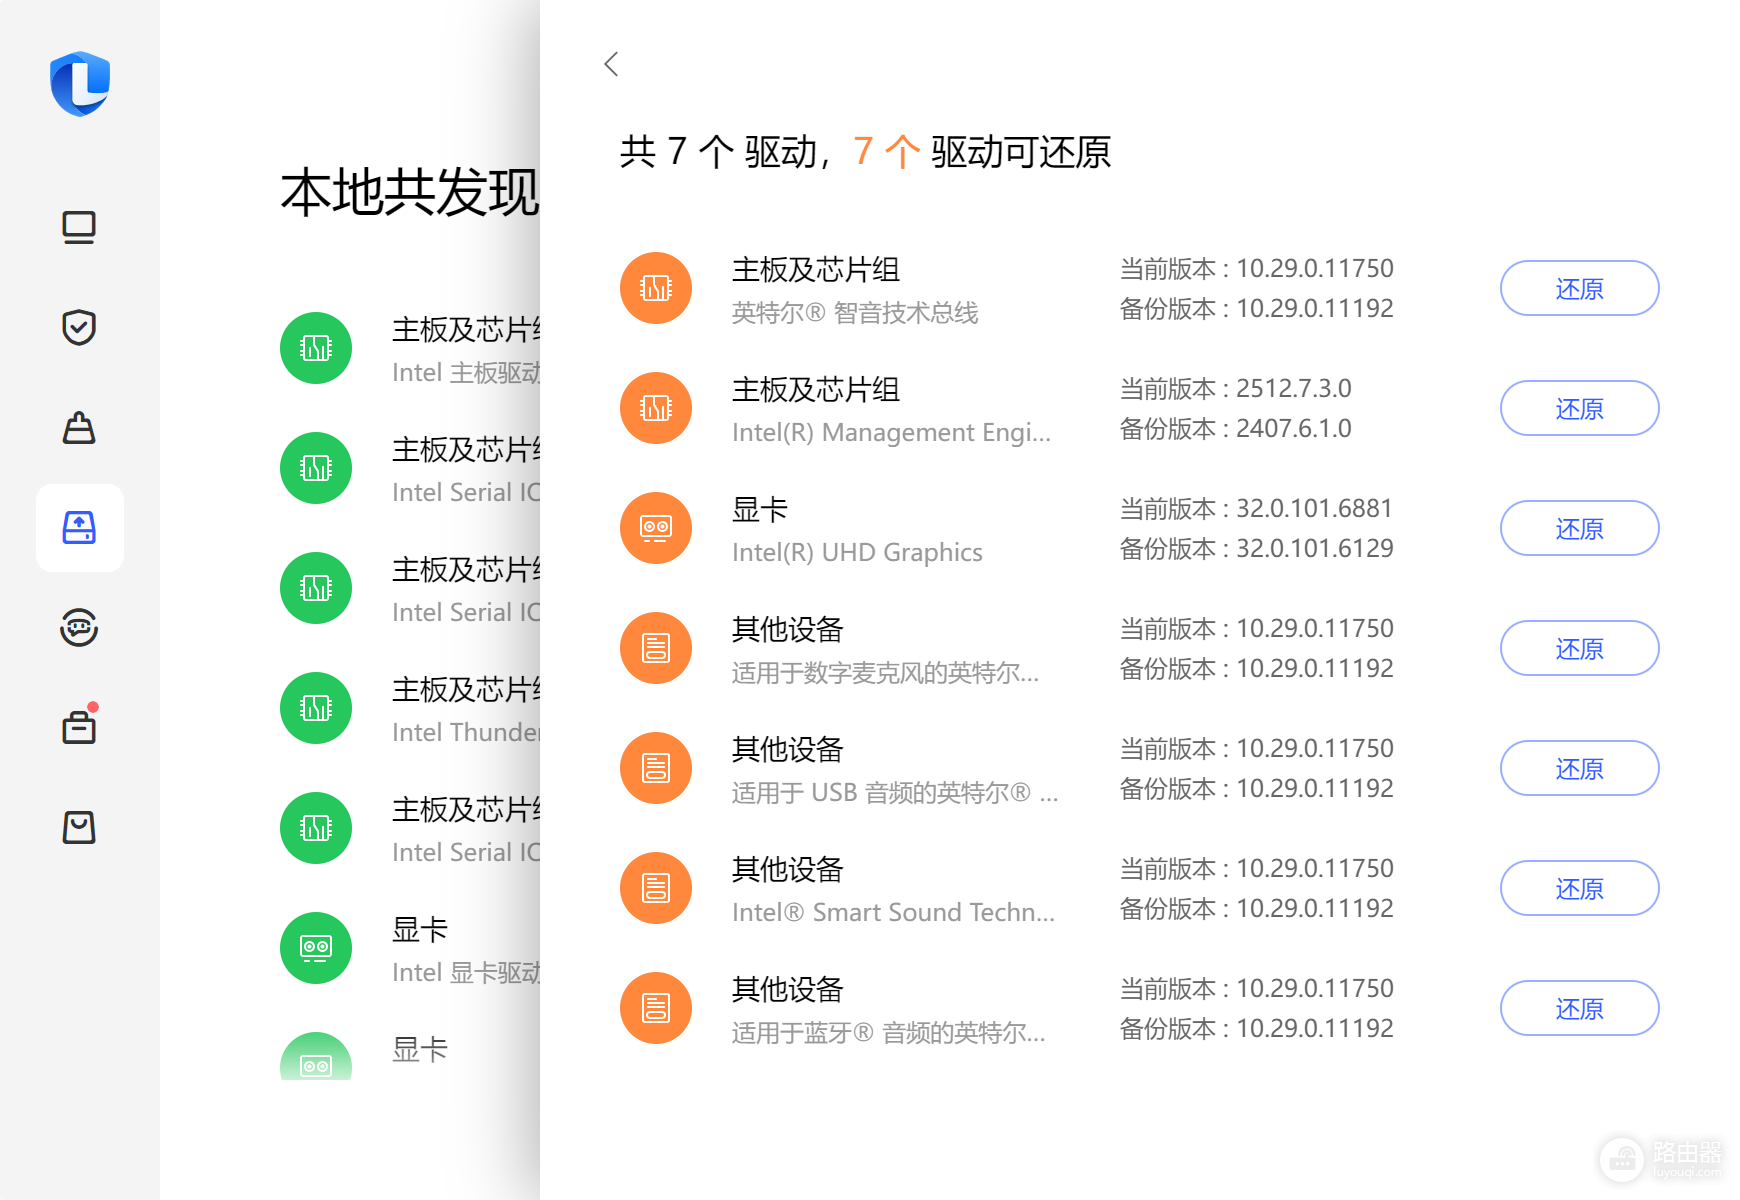The width and height of the screenshot is (1740, 1200).
Task: Click 英特尔® 智音技术总线 driver name
Action: 855,313
